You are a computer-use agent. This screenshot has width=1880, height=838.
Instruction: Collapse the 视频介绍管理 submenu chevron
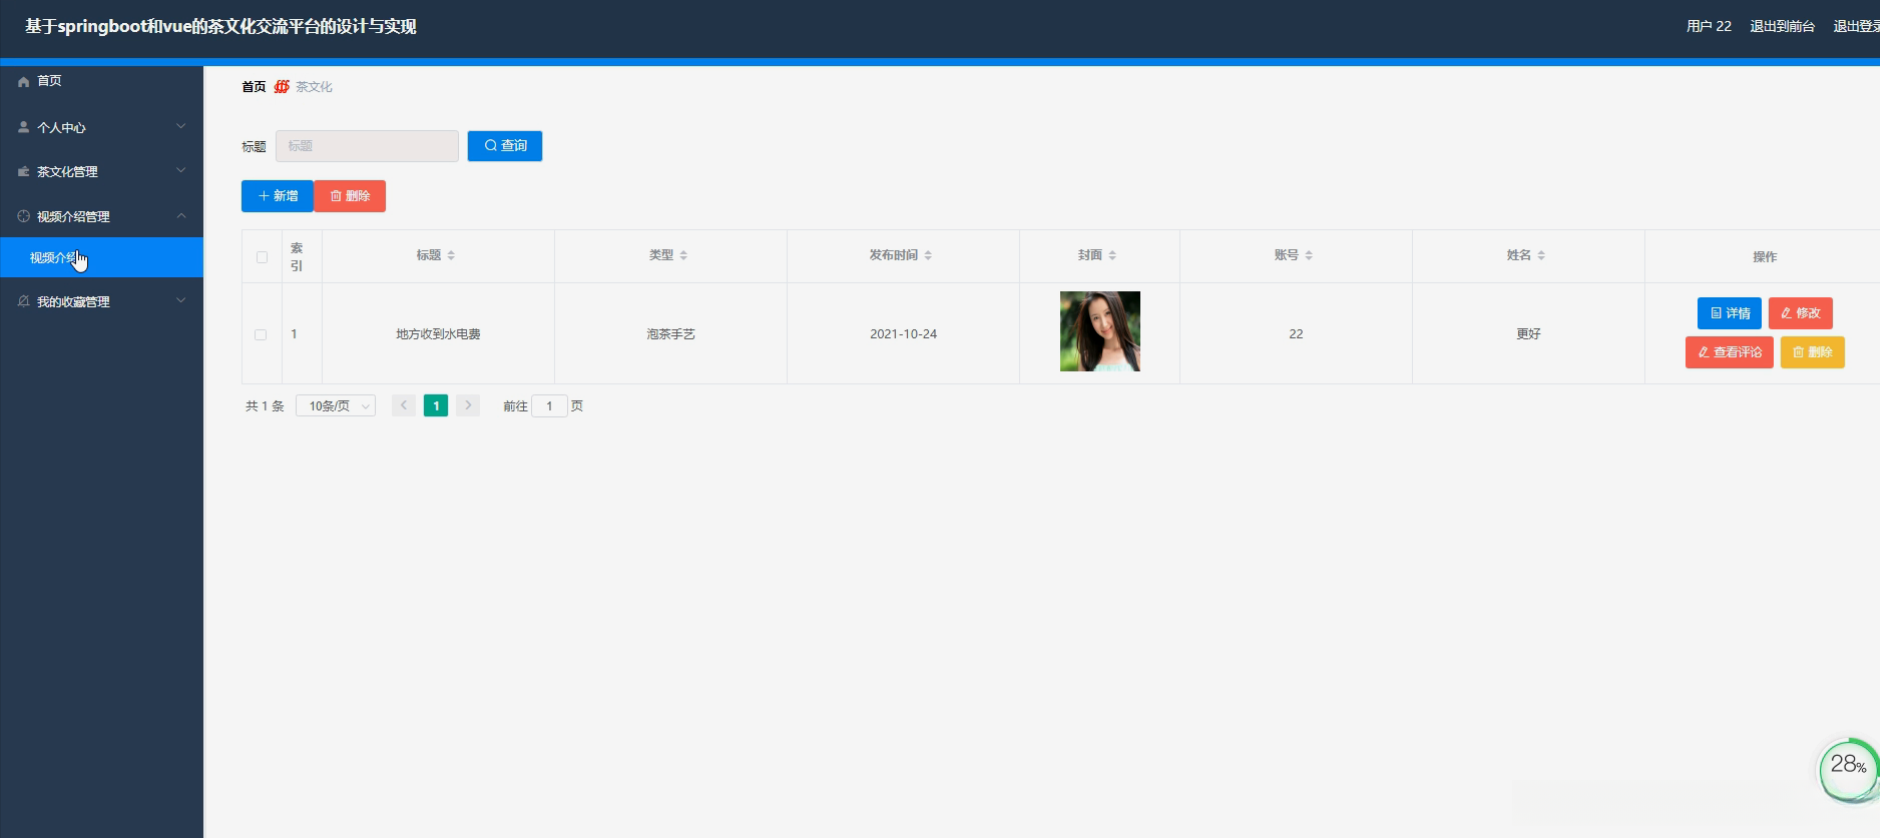click(181, 215)
